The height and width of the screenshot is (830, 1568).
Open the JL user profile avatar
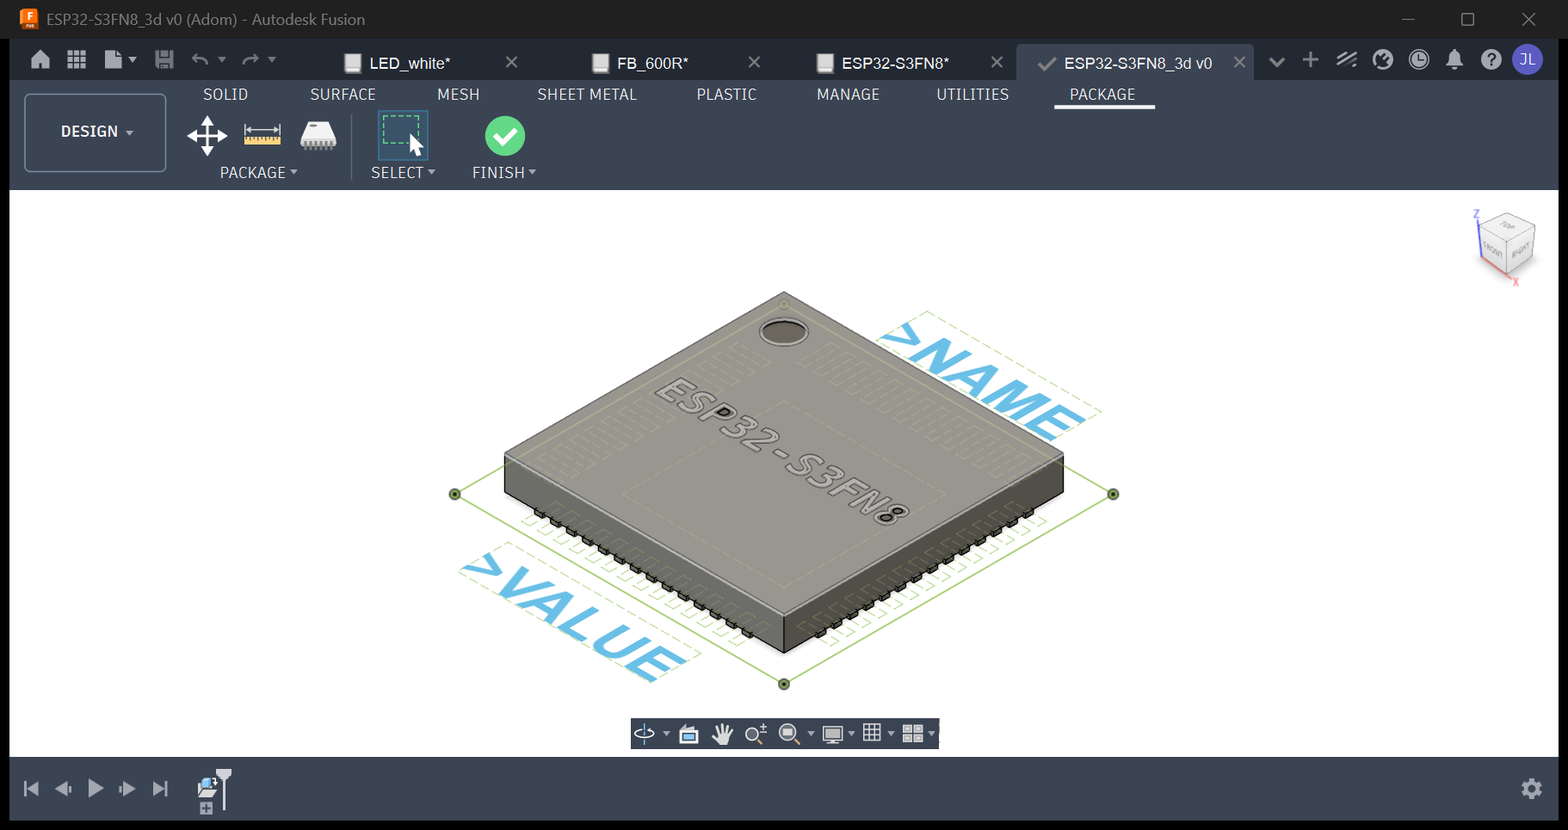point(1527,60)
